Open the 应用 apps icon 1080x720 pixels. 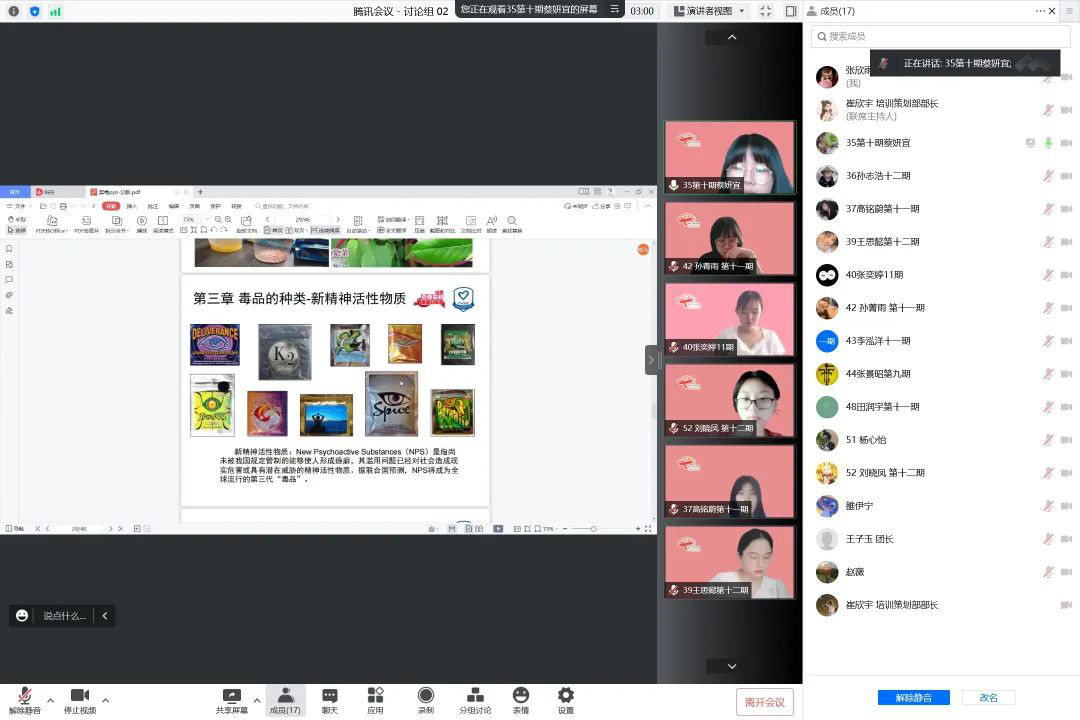point(375,696)
